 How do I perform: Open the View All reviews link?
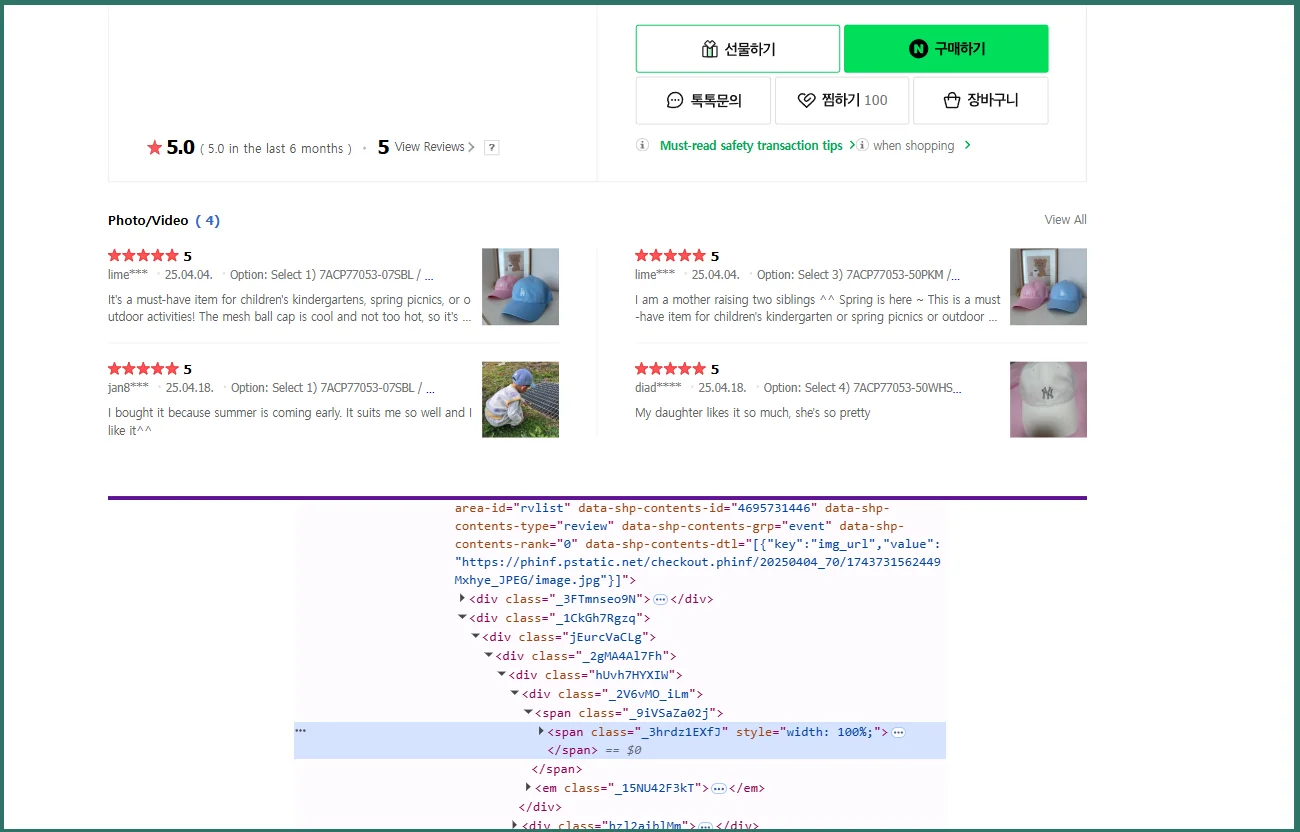pos(1064,219)
